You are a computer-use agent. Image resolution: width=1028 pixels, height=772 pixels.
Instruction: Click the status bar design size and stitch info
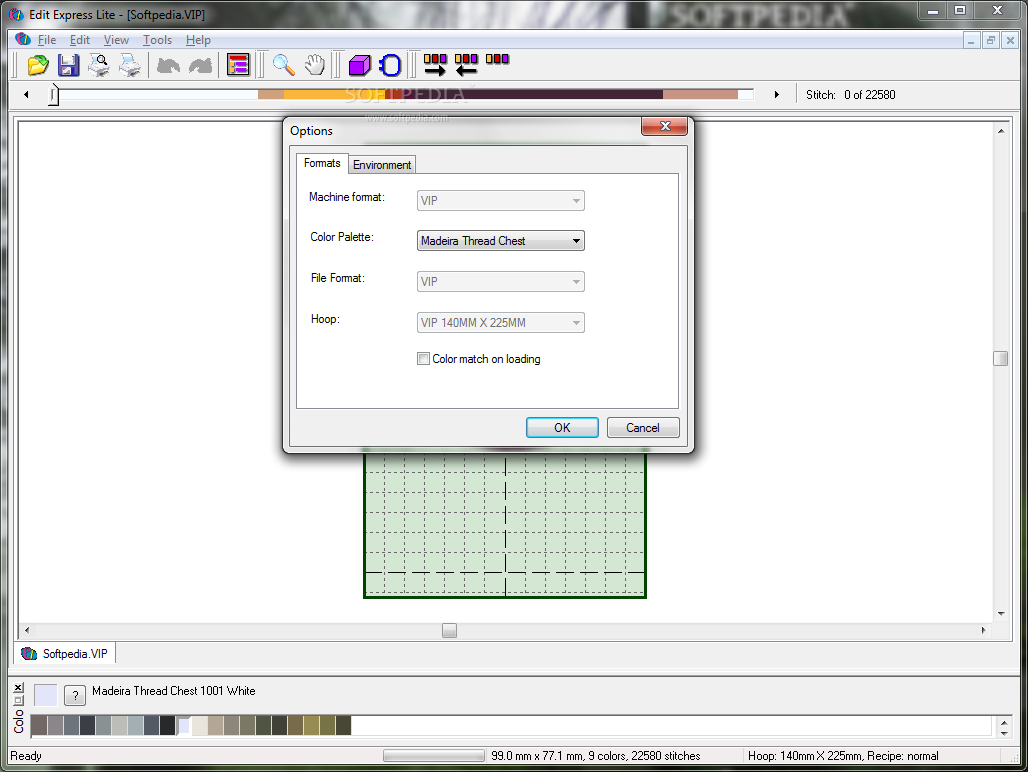click(596, 756)
